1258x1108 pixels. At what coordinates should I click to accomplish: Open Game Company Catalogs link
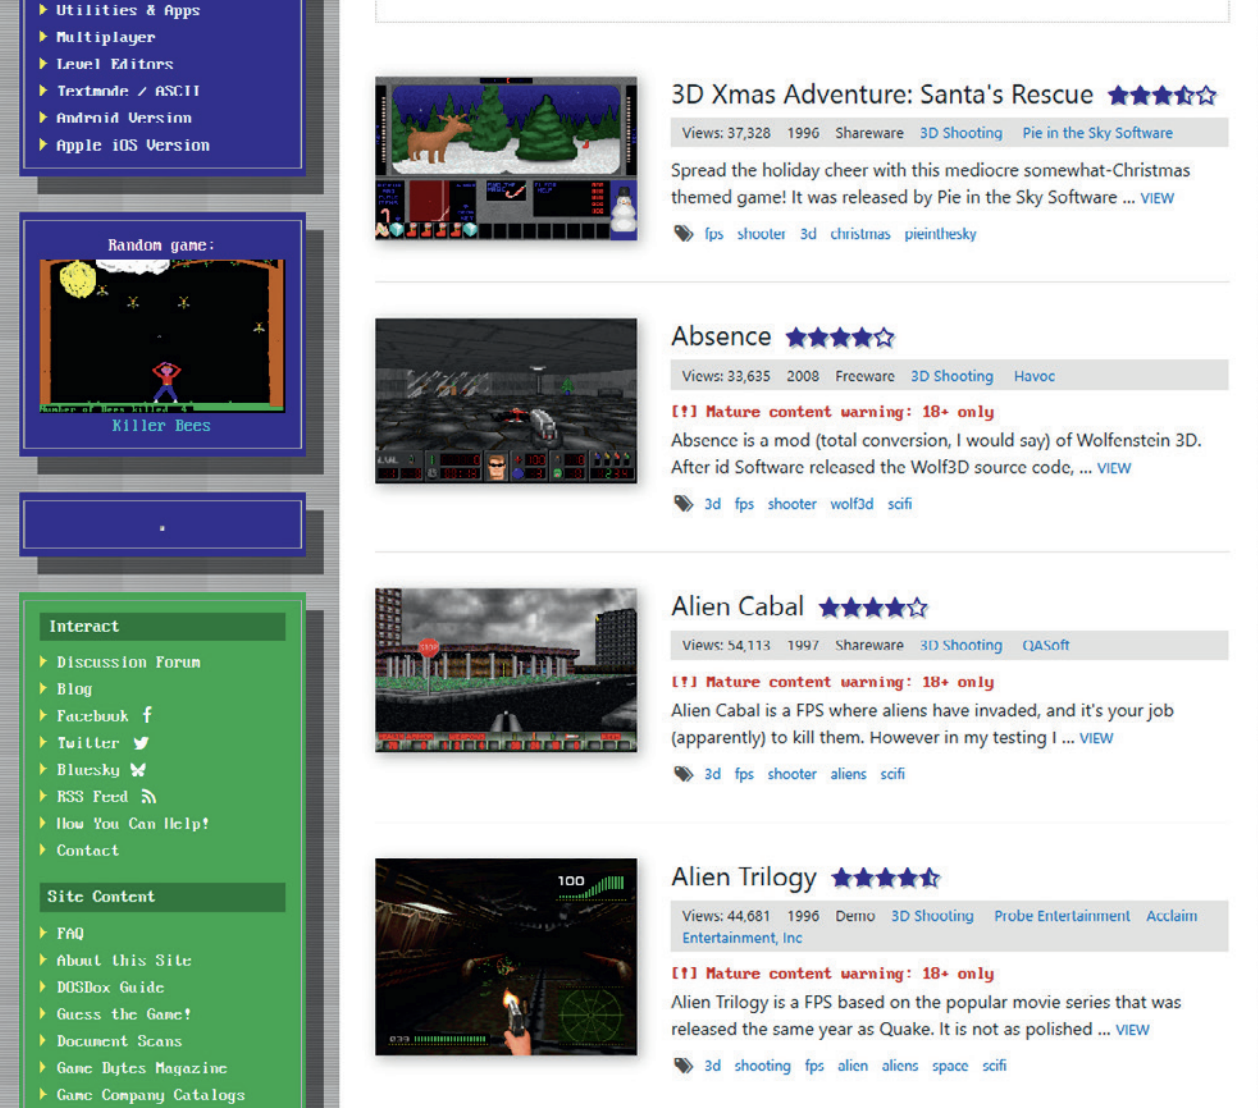[151, 1095]
